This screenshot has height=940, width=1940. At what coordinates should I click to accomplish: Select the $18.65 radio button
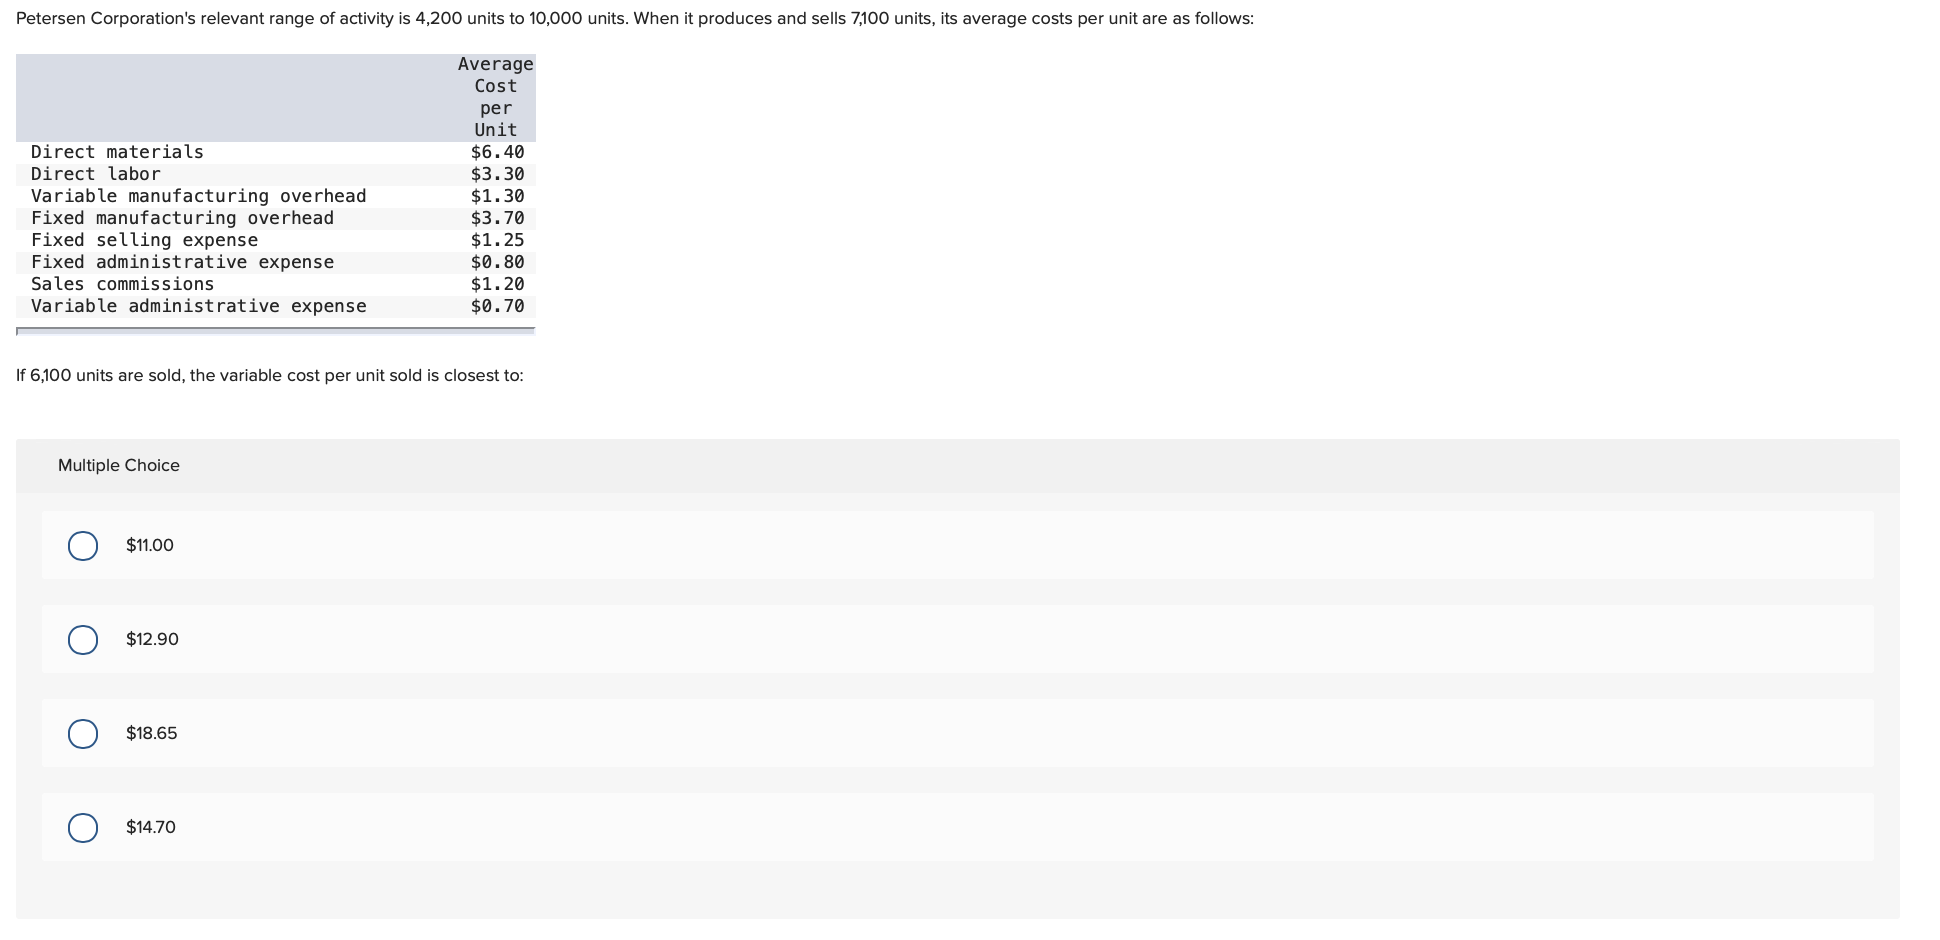[x=83, y=733]
